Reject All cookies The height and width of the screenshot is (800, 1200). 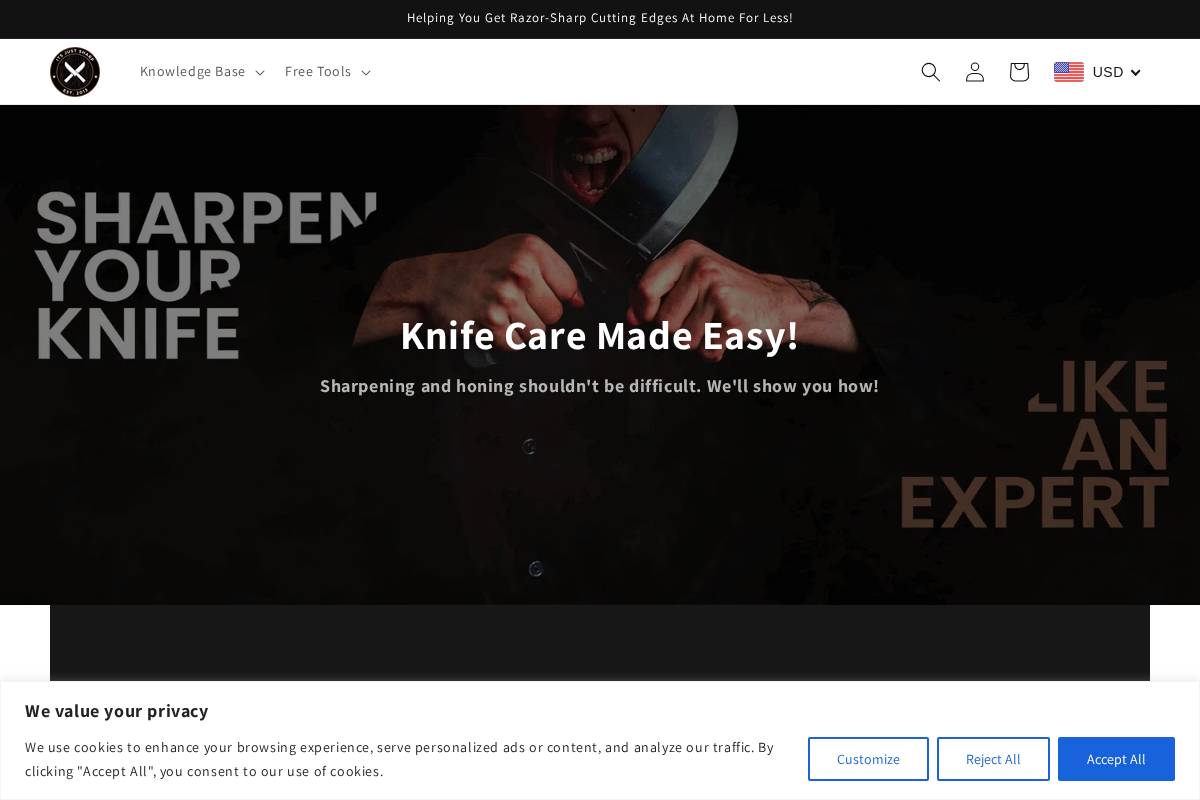[x=993, y=759]
